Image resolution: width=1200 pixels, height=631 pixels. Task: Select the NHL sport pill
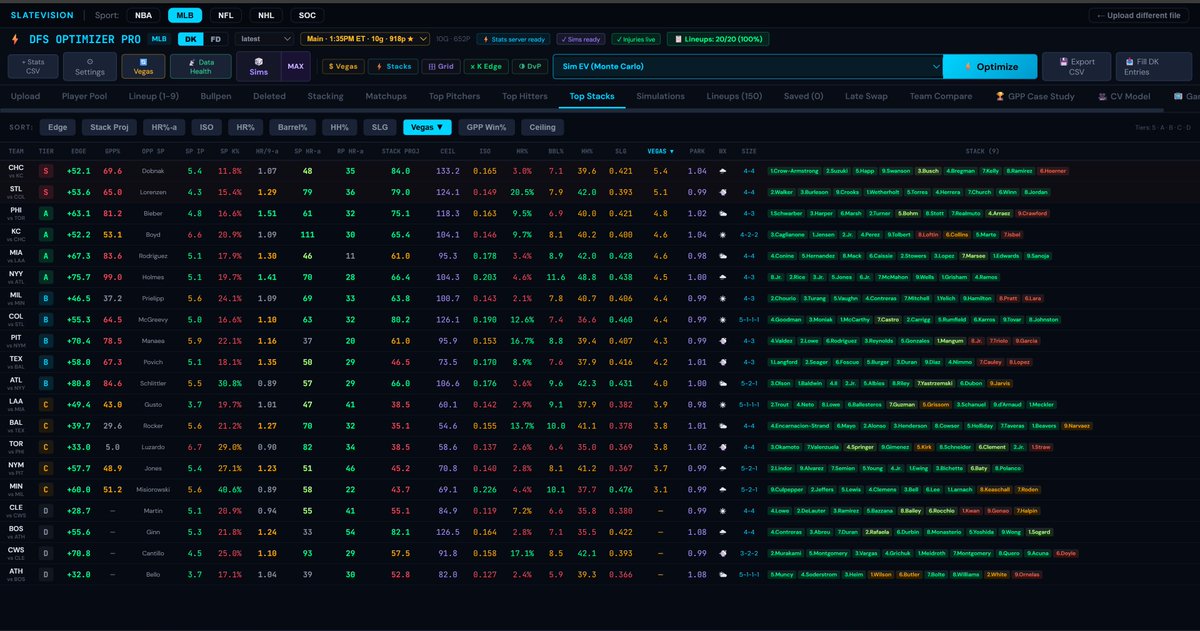click(265, 15)
